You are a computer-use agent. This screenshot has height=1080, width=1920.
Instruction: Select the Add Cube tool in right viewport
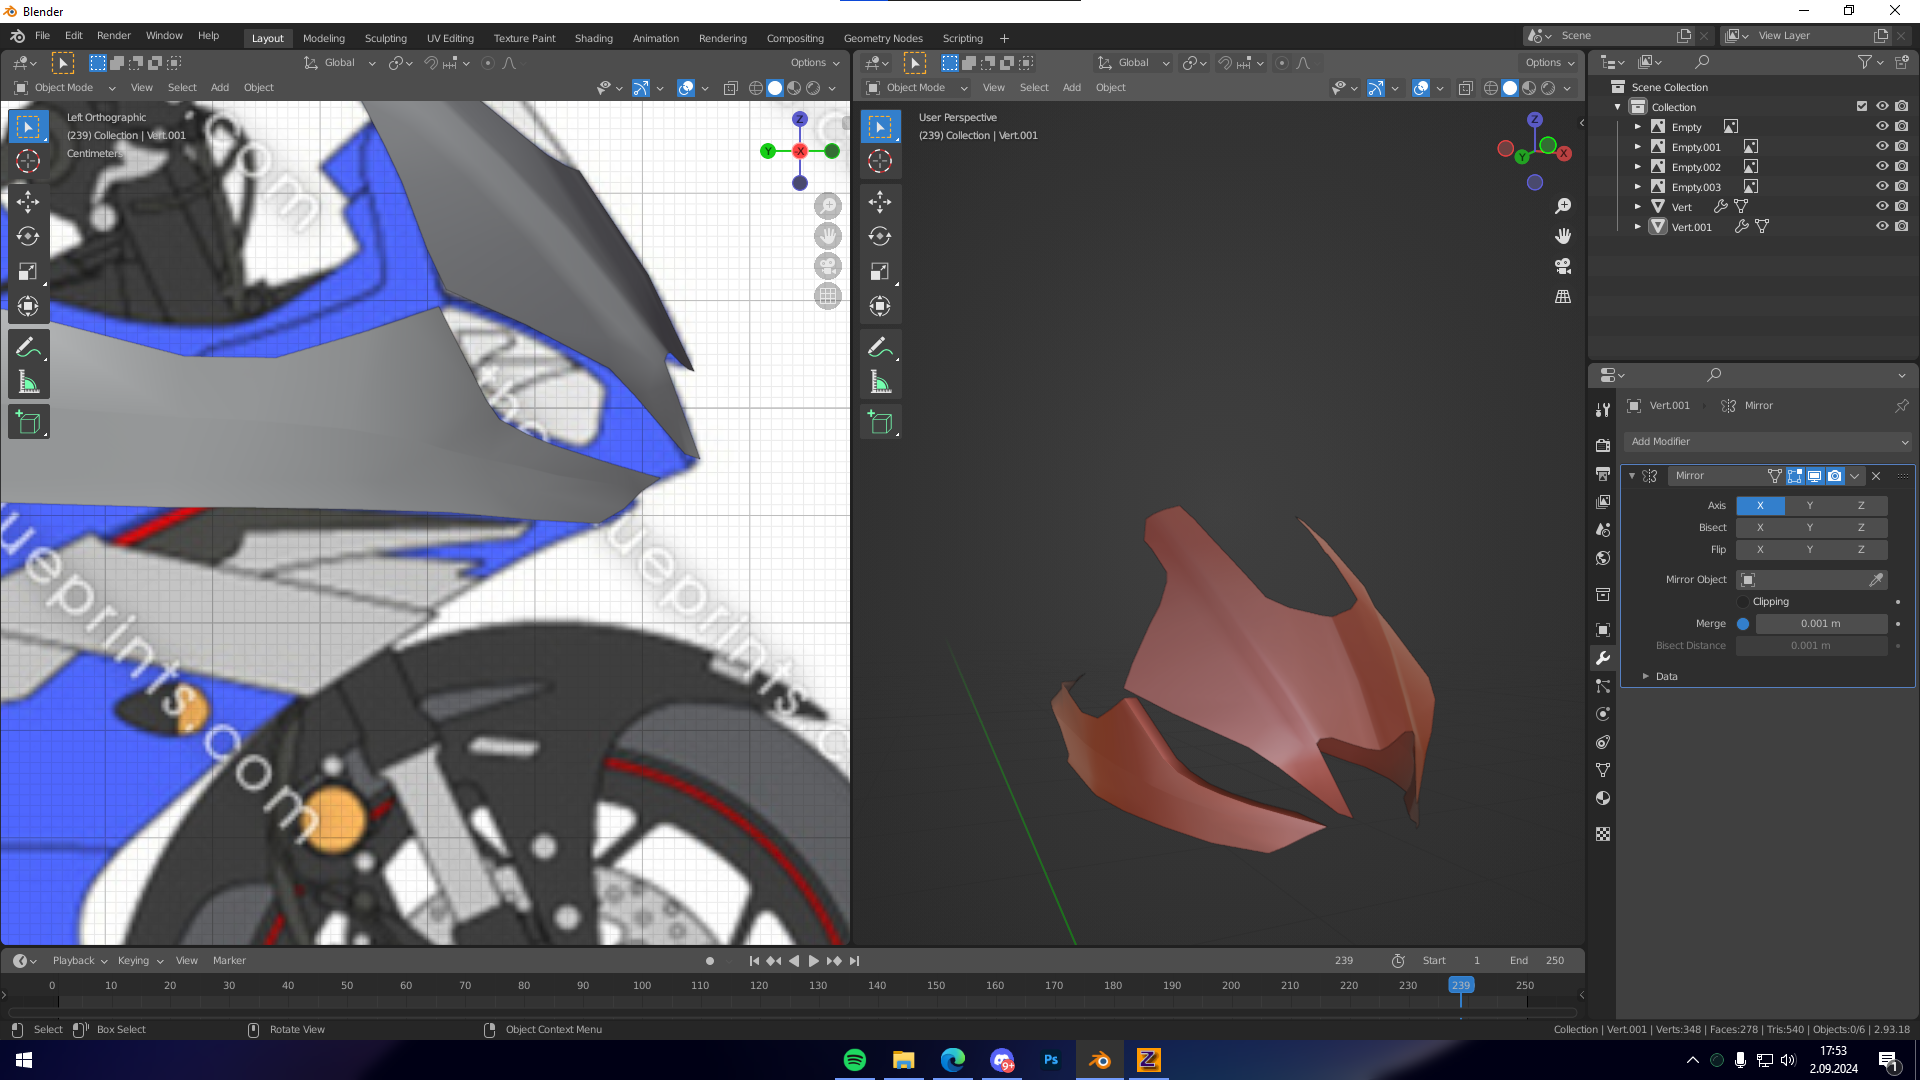[880, 422]
